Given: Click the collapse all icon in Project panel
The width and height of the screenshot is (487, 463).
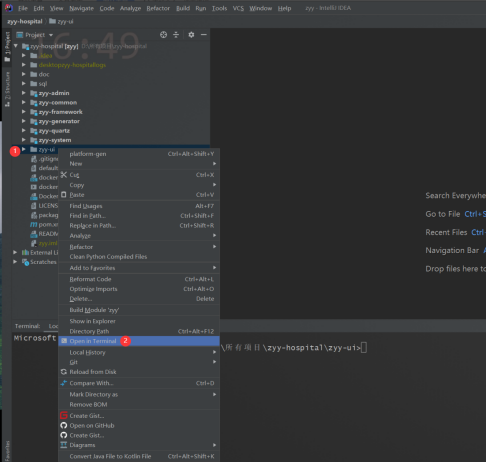Looking at the screenshot, I should [x=176, y=35].
